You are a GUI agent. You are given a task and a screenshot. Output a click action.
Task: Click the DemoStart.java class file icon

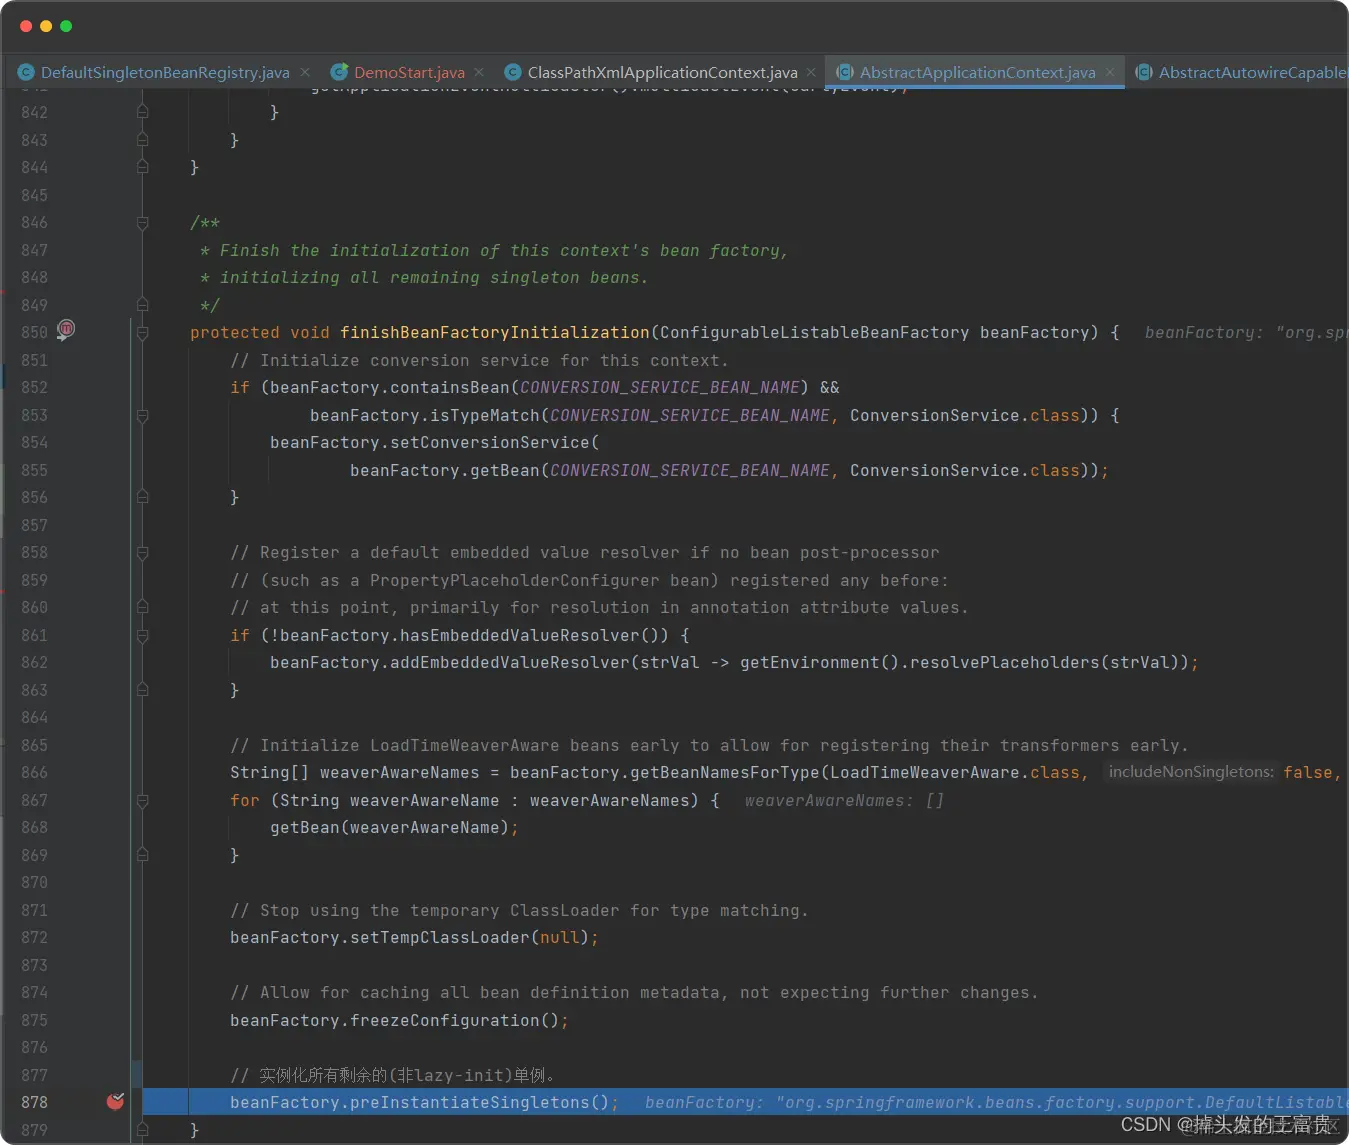click(x=339, y=72)
